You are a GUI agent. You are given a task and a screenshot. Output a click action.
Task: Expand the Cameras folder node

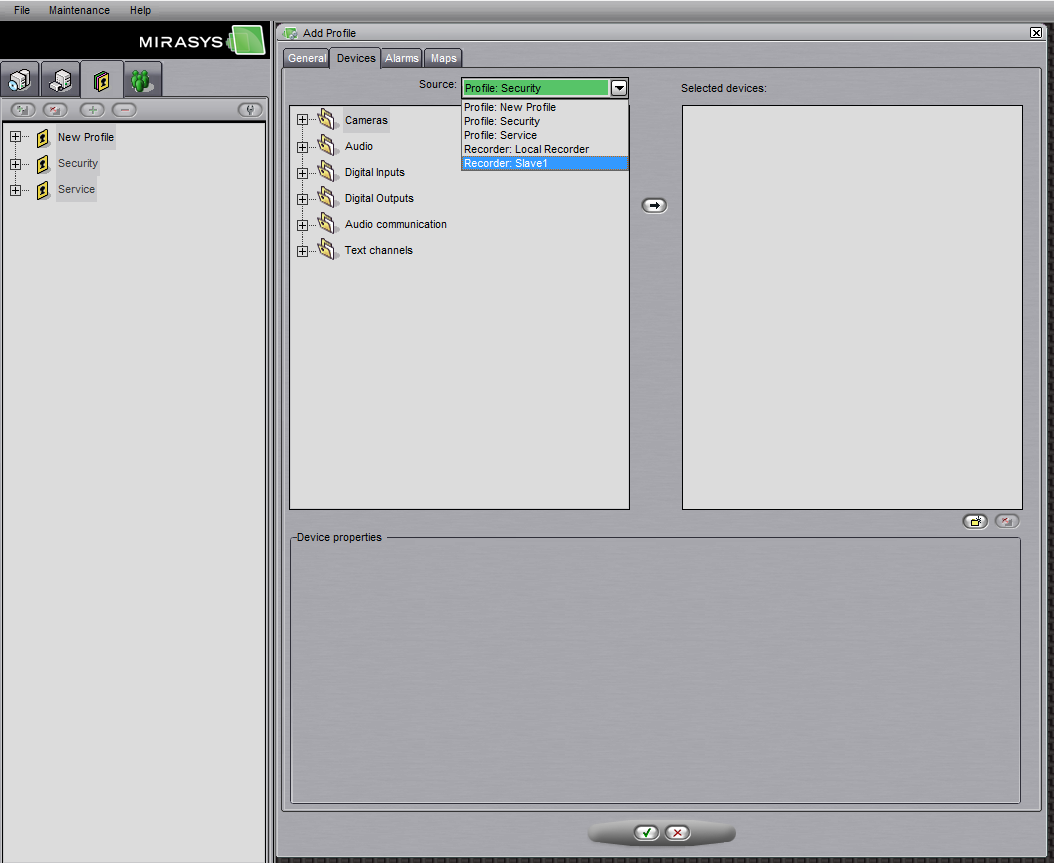tap(302, 120)
